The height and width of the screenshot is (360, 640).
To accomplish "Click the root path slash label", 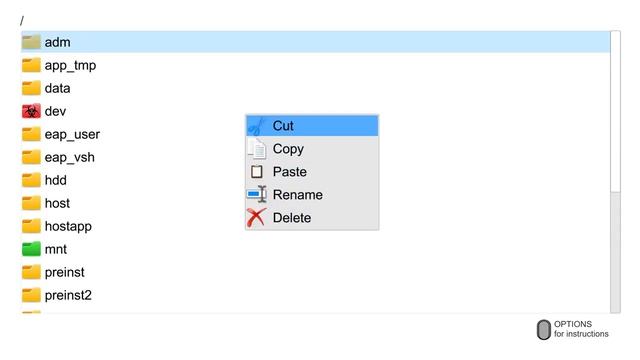I will [x=22, y=20].
